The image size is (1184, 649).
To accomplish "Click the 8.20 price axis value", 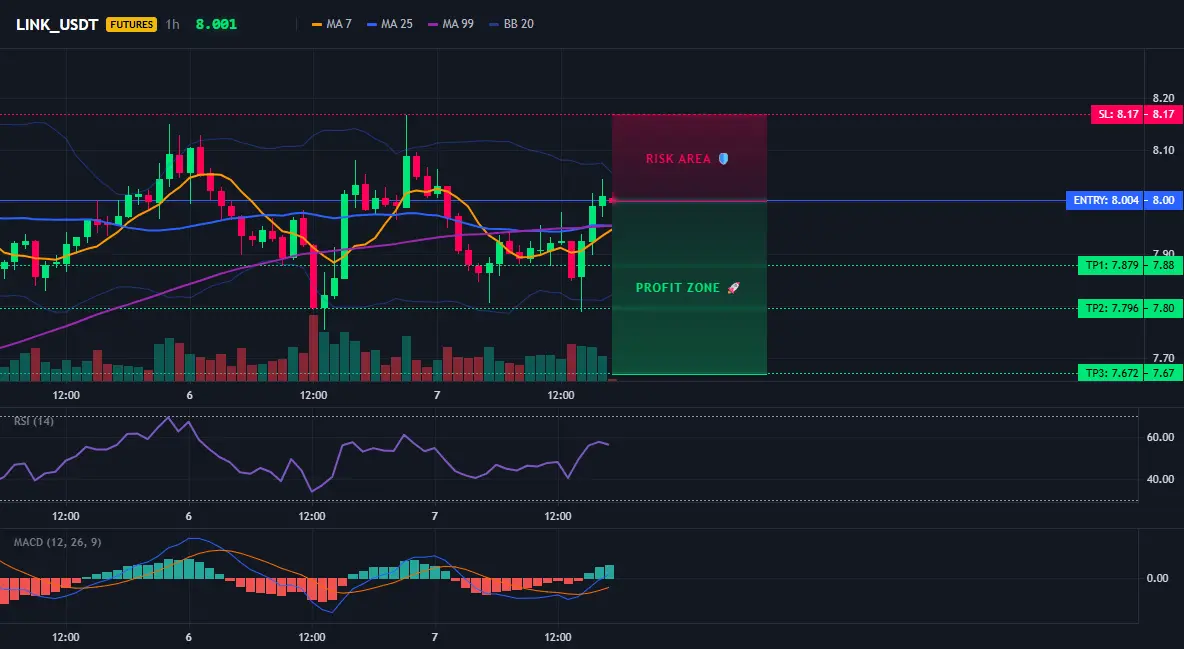I will 1164,98.
